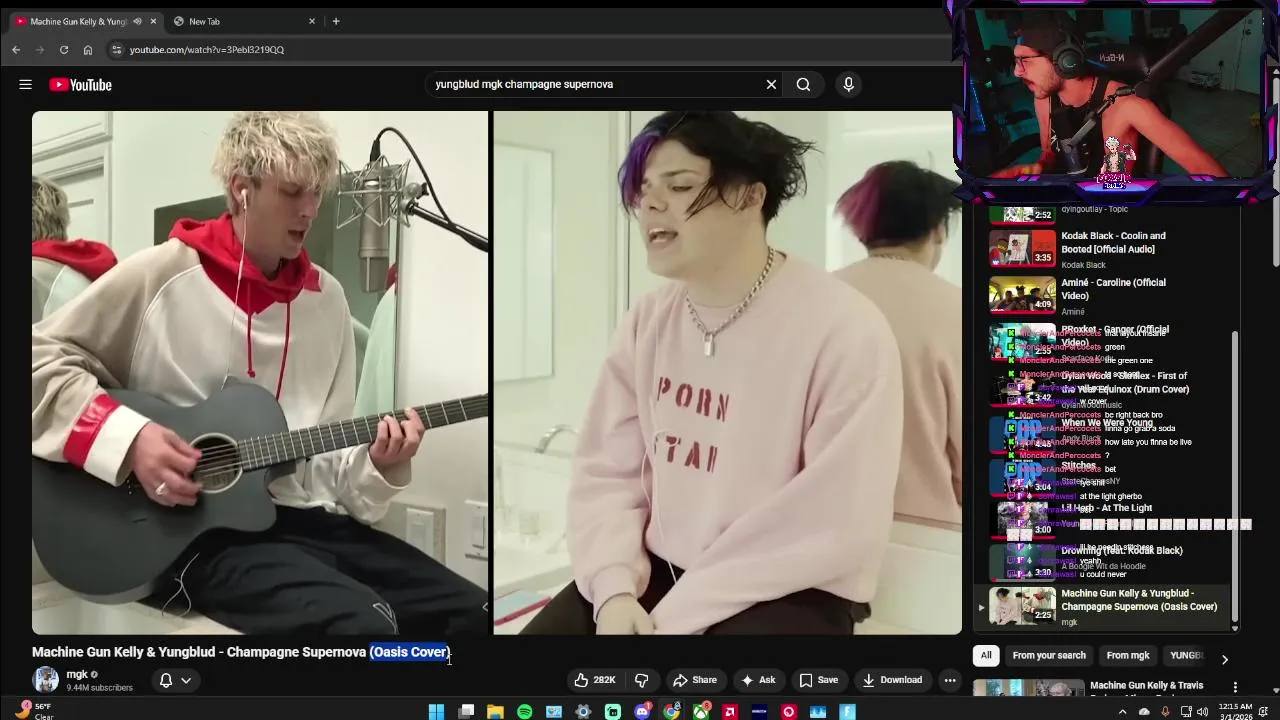1280x720 pixels.
Task: Close the New Tab tab
Action: (x=312, y=21)
